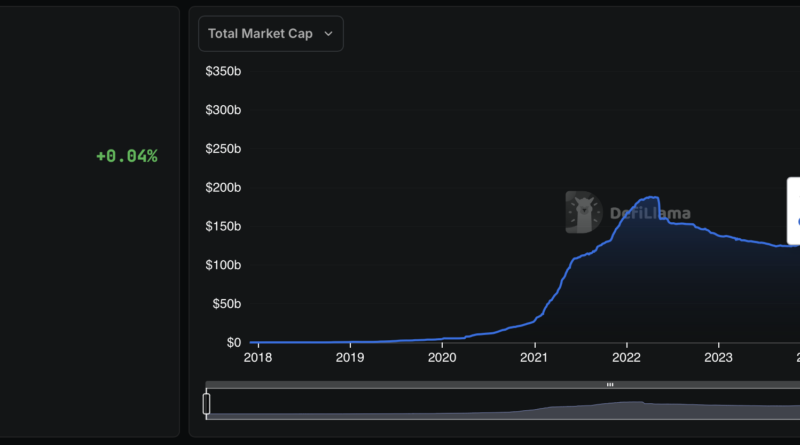The image size is (800, 445).
Task: Click the 2022 peak on the chart line
Action: (650, 197)
